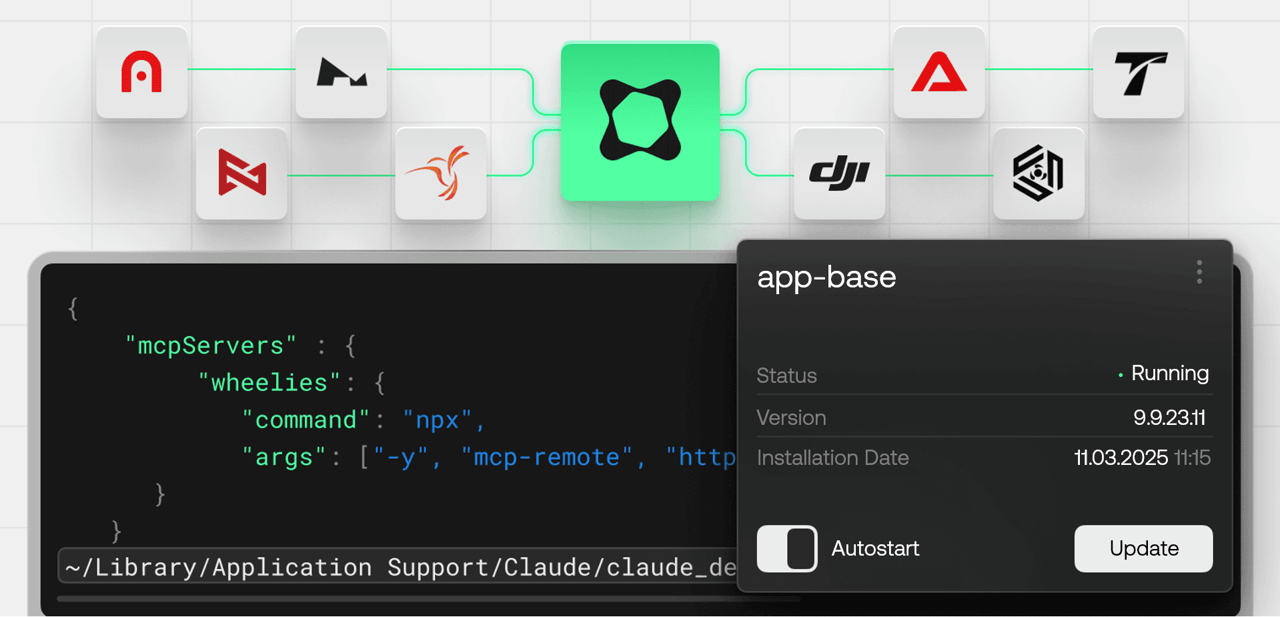Click the "mcpServers" key in the JSON
The width and height of the screenshot is (1280, 617).
(211, 346)
